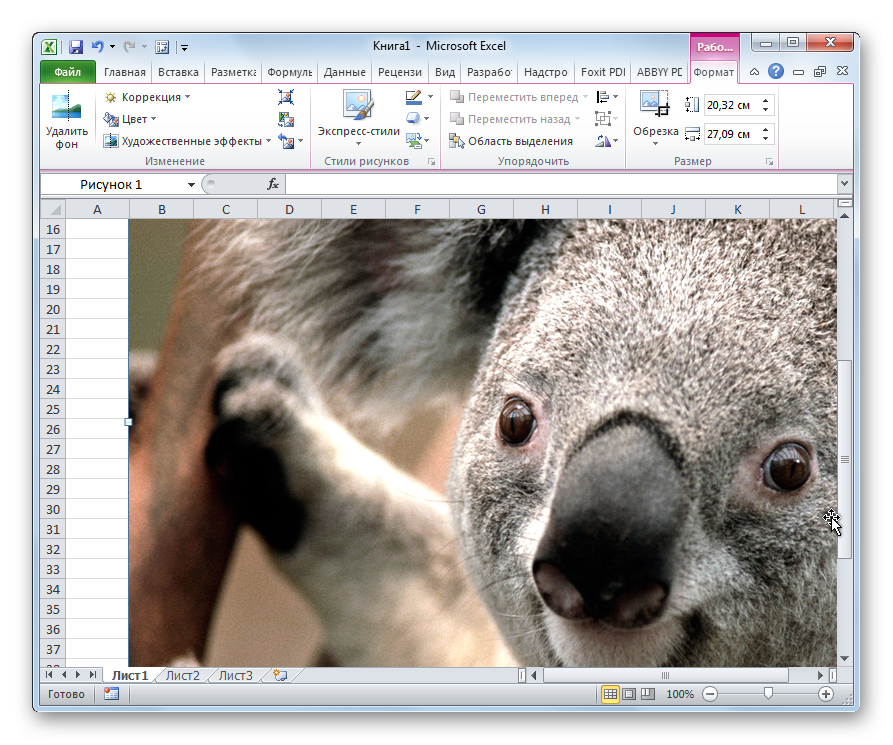Click the picture height input field
The width and height of the screenshot is (893, 745).
731,105
